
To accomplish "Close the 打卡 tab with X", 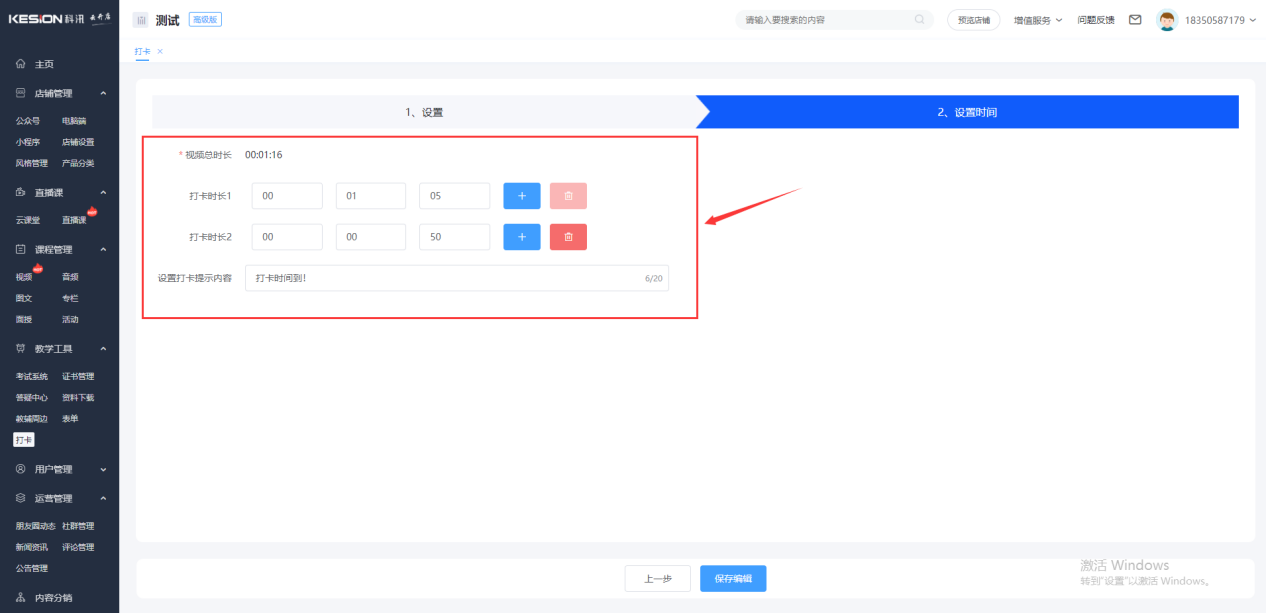I will click(160, 51).
